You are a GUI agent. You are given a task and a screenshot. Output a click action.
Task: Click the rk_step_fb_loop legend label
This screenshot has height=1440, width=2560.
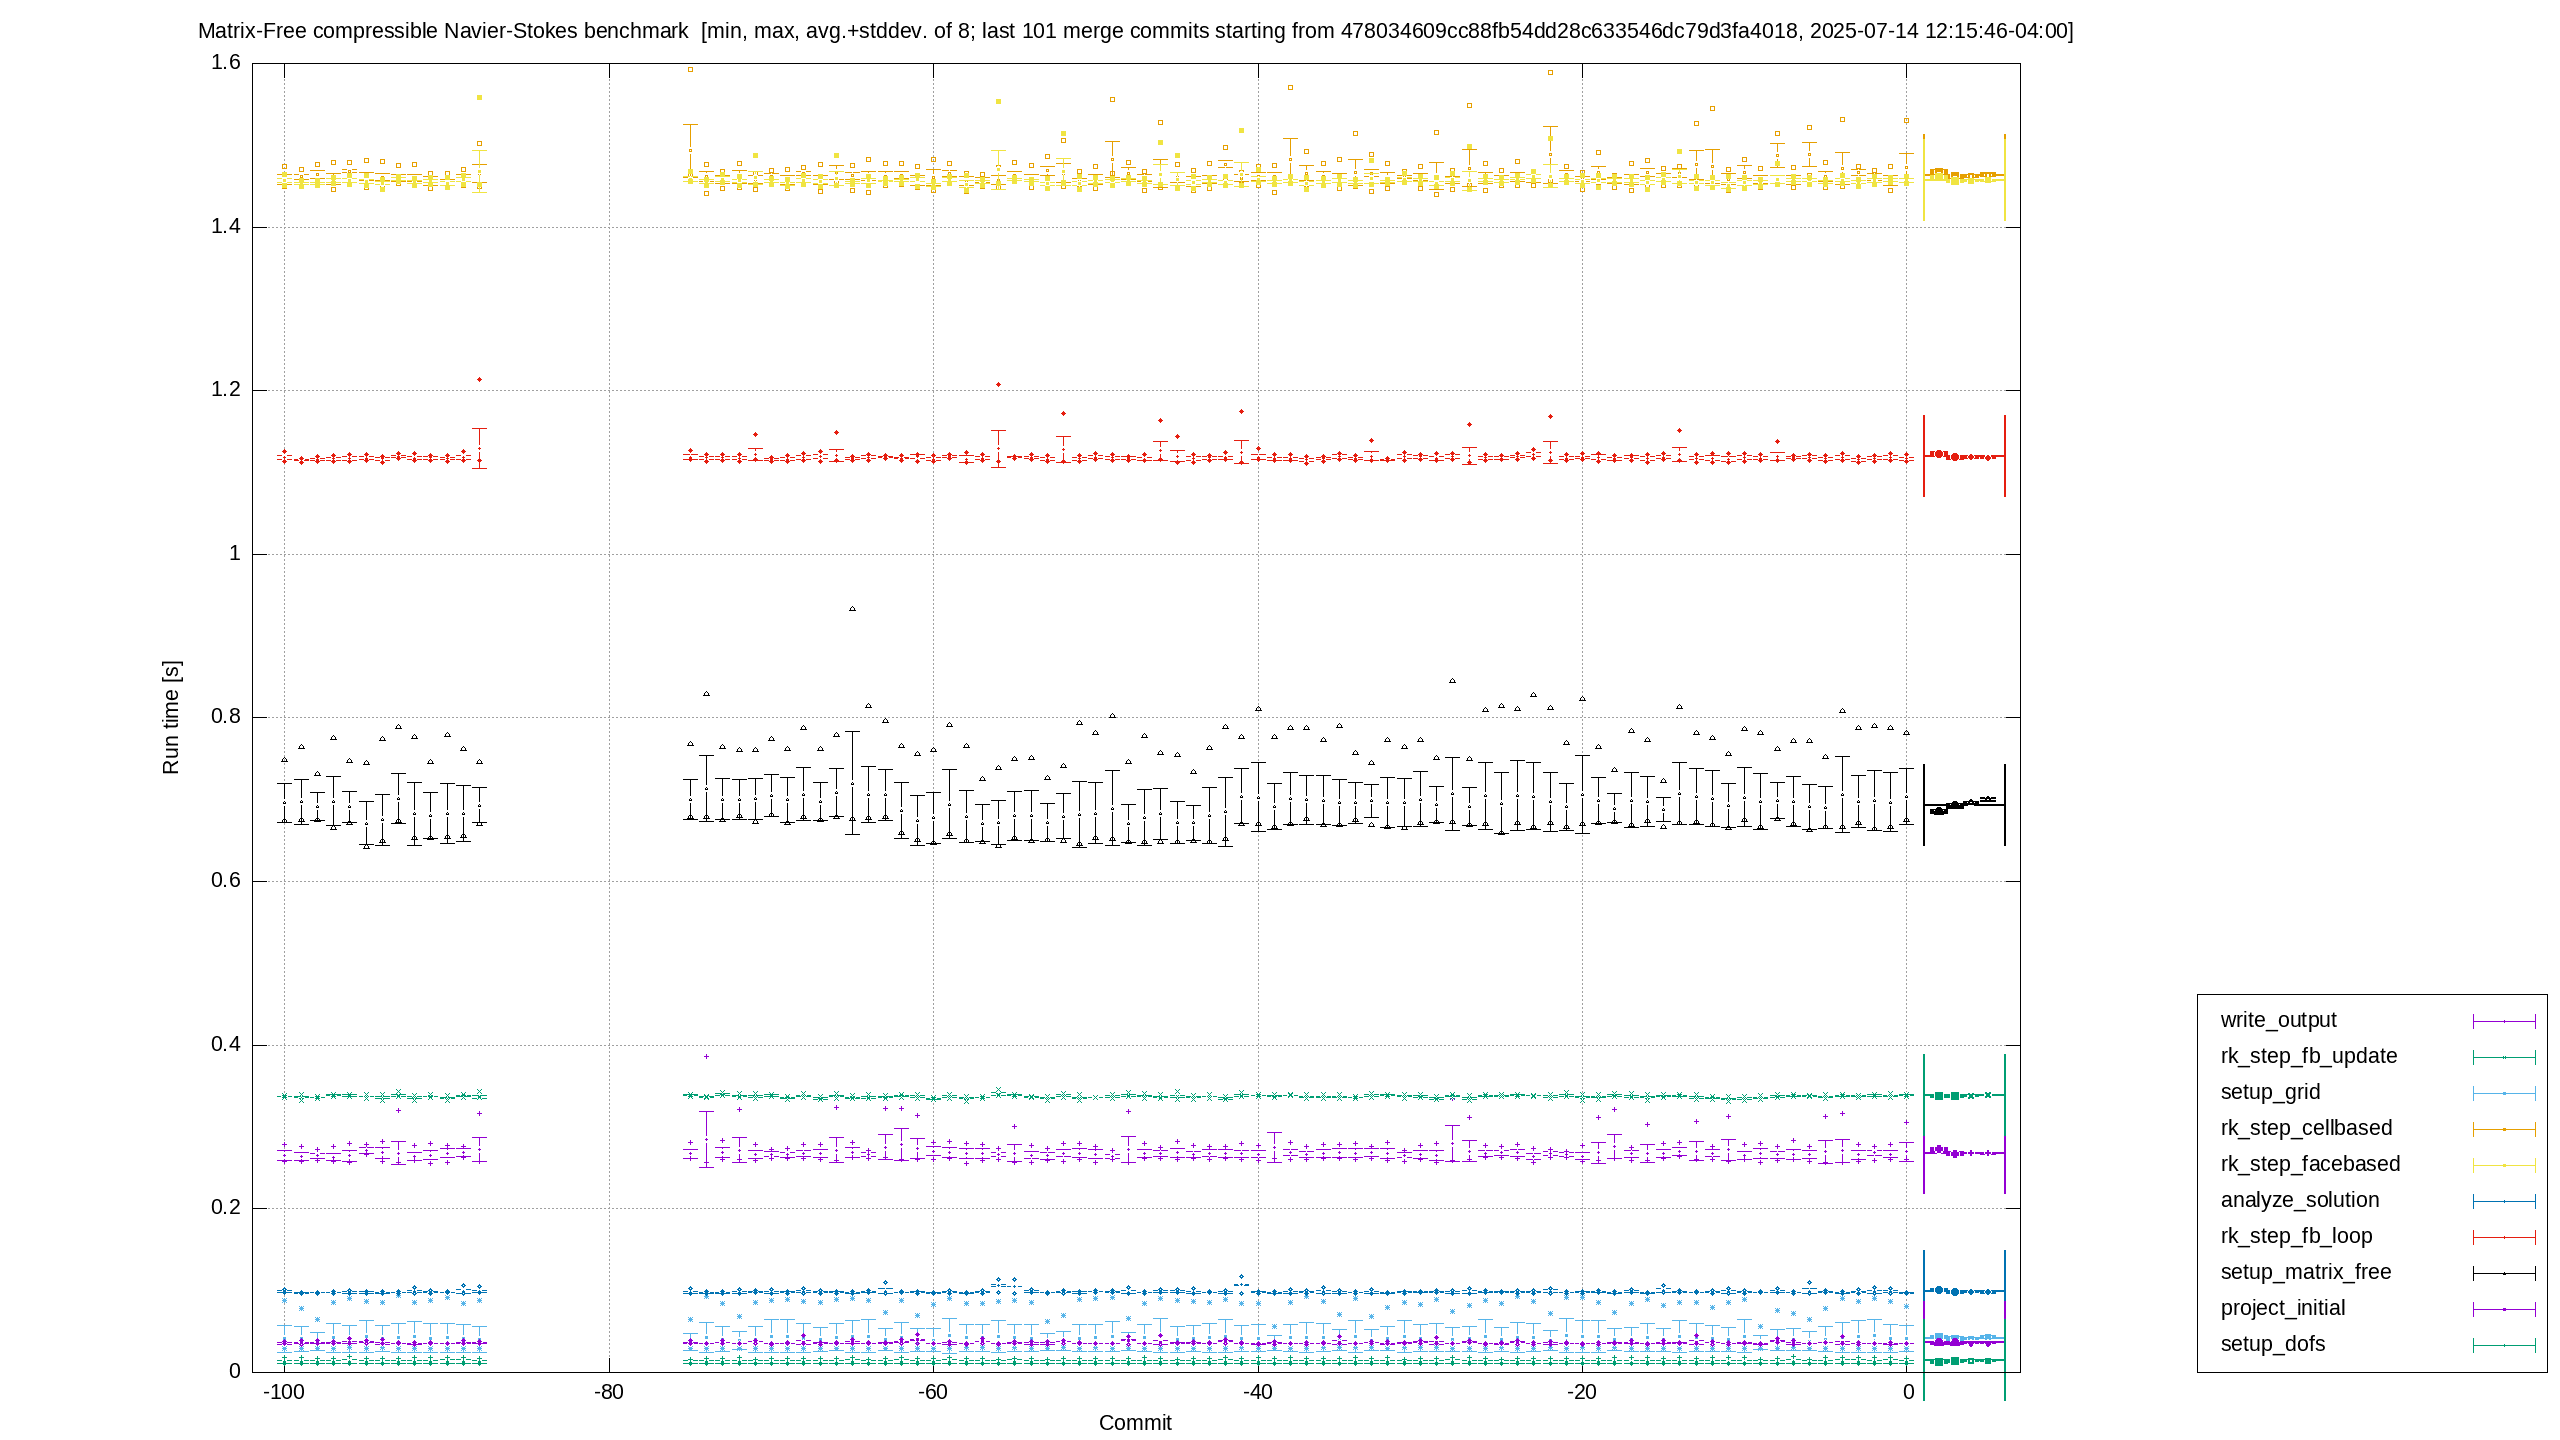point(2296,1236)
